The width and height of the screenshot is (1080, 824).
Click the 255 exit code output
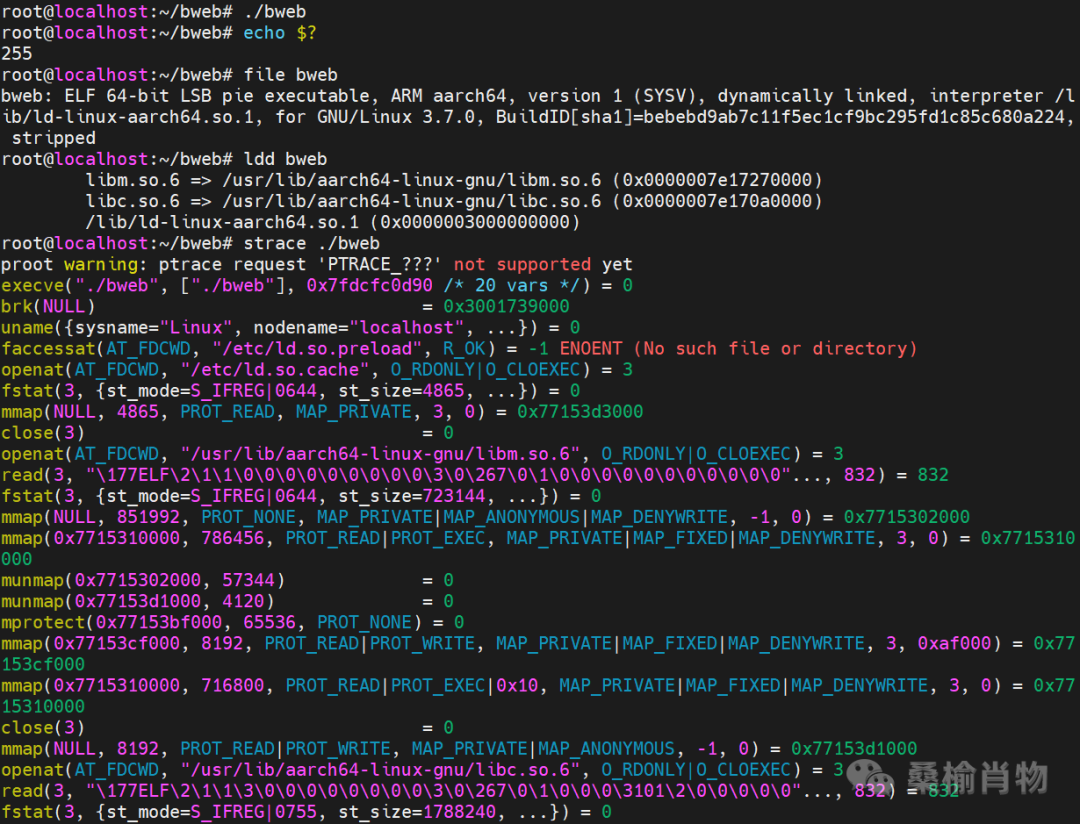click(17, 53)
